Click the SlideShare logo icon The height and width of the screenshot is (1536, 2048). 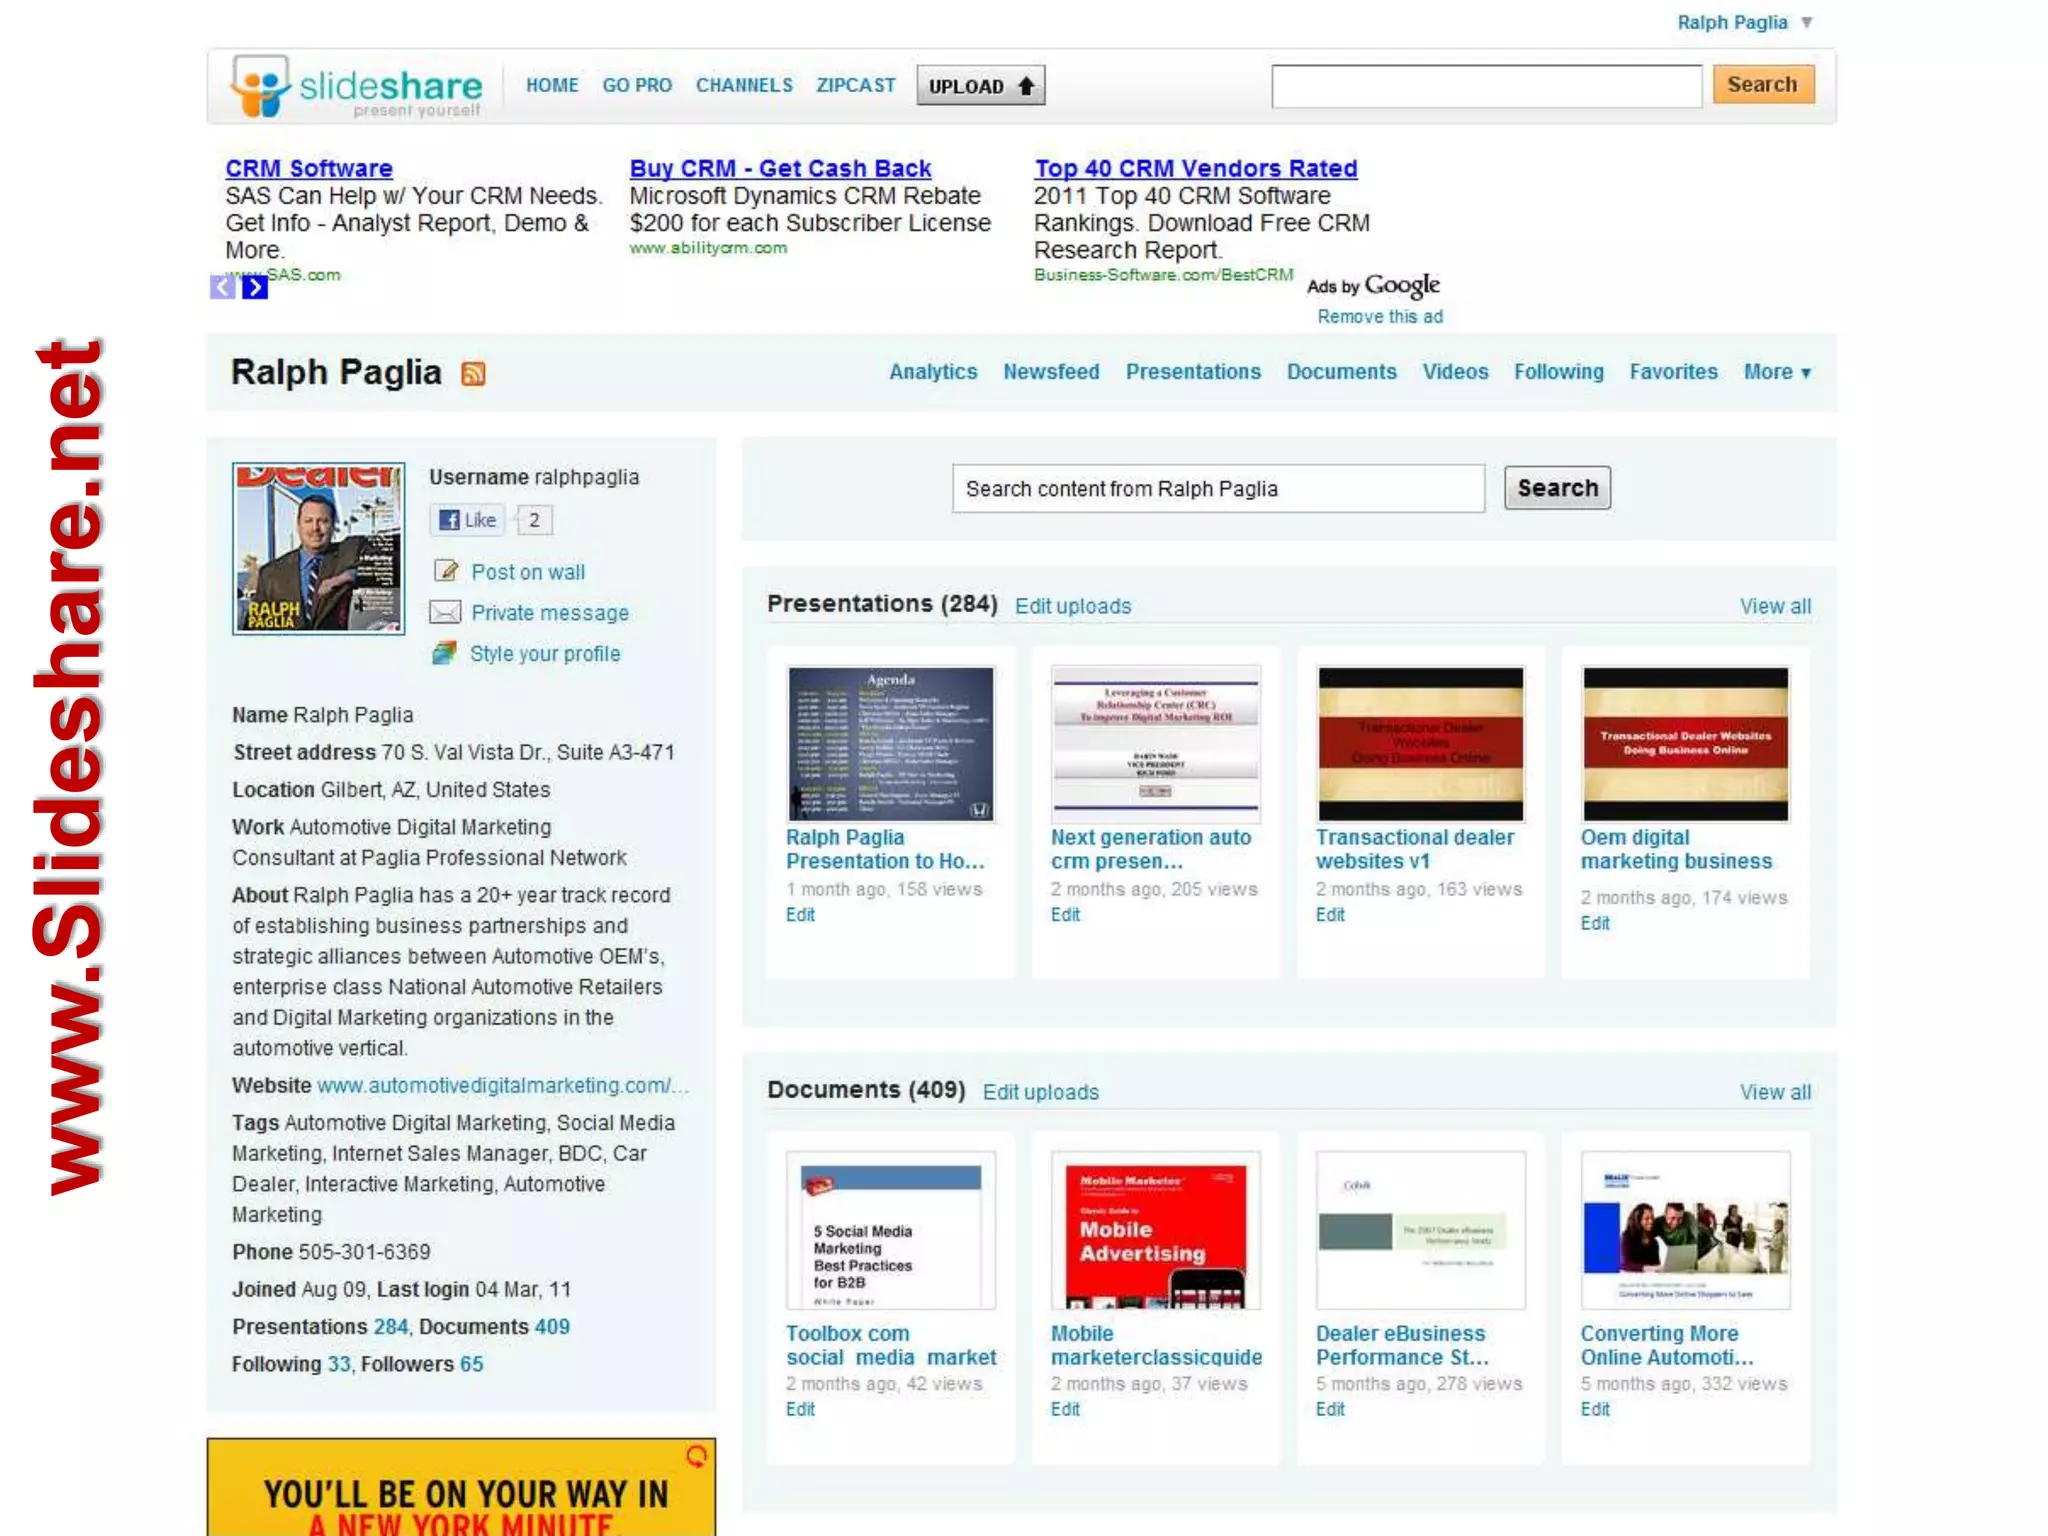260,86
